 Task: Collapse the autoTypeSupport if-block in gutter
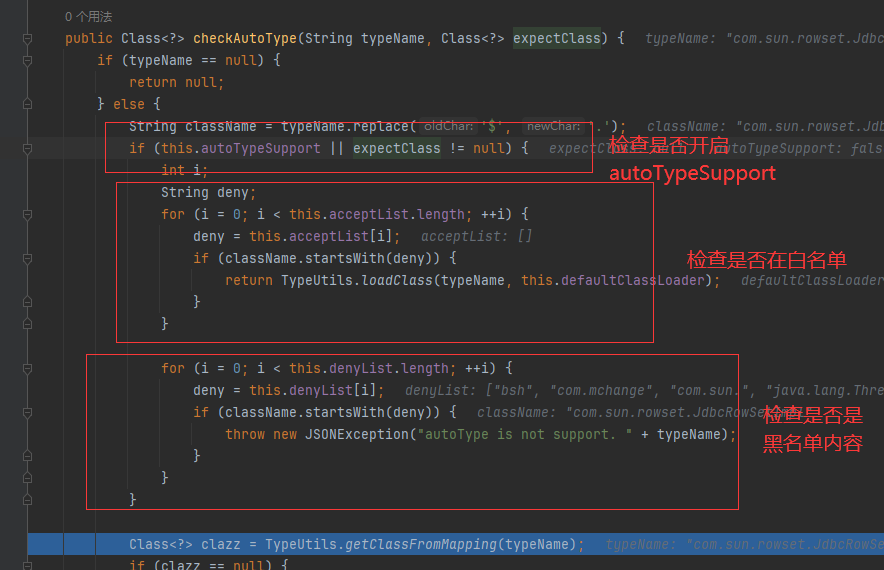click(28, 149)
